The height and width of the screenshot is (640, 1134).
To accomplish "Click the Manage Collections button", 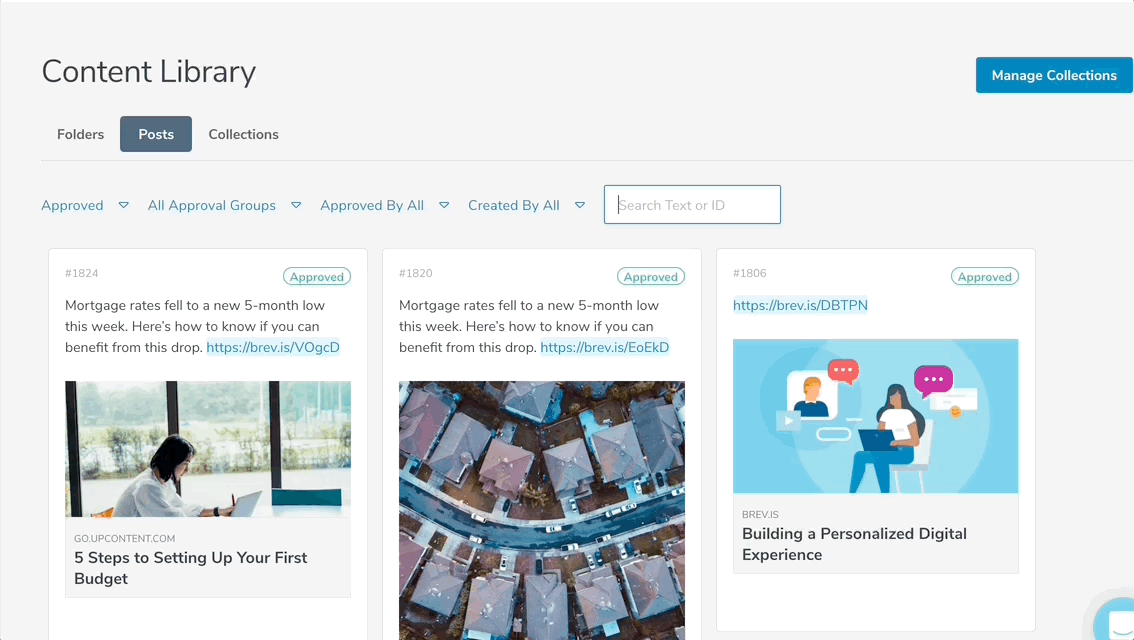I will click(x=1054, y=75).
